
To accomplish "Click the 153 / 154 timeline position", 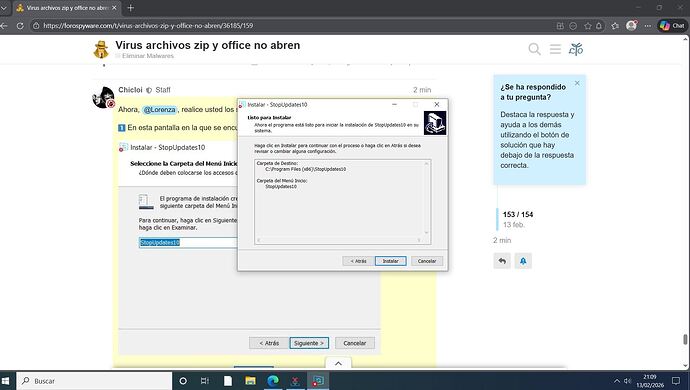I will click(518, 214).
